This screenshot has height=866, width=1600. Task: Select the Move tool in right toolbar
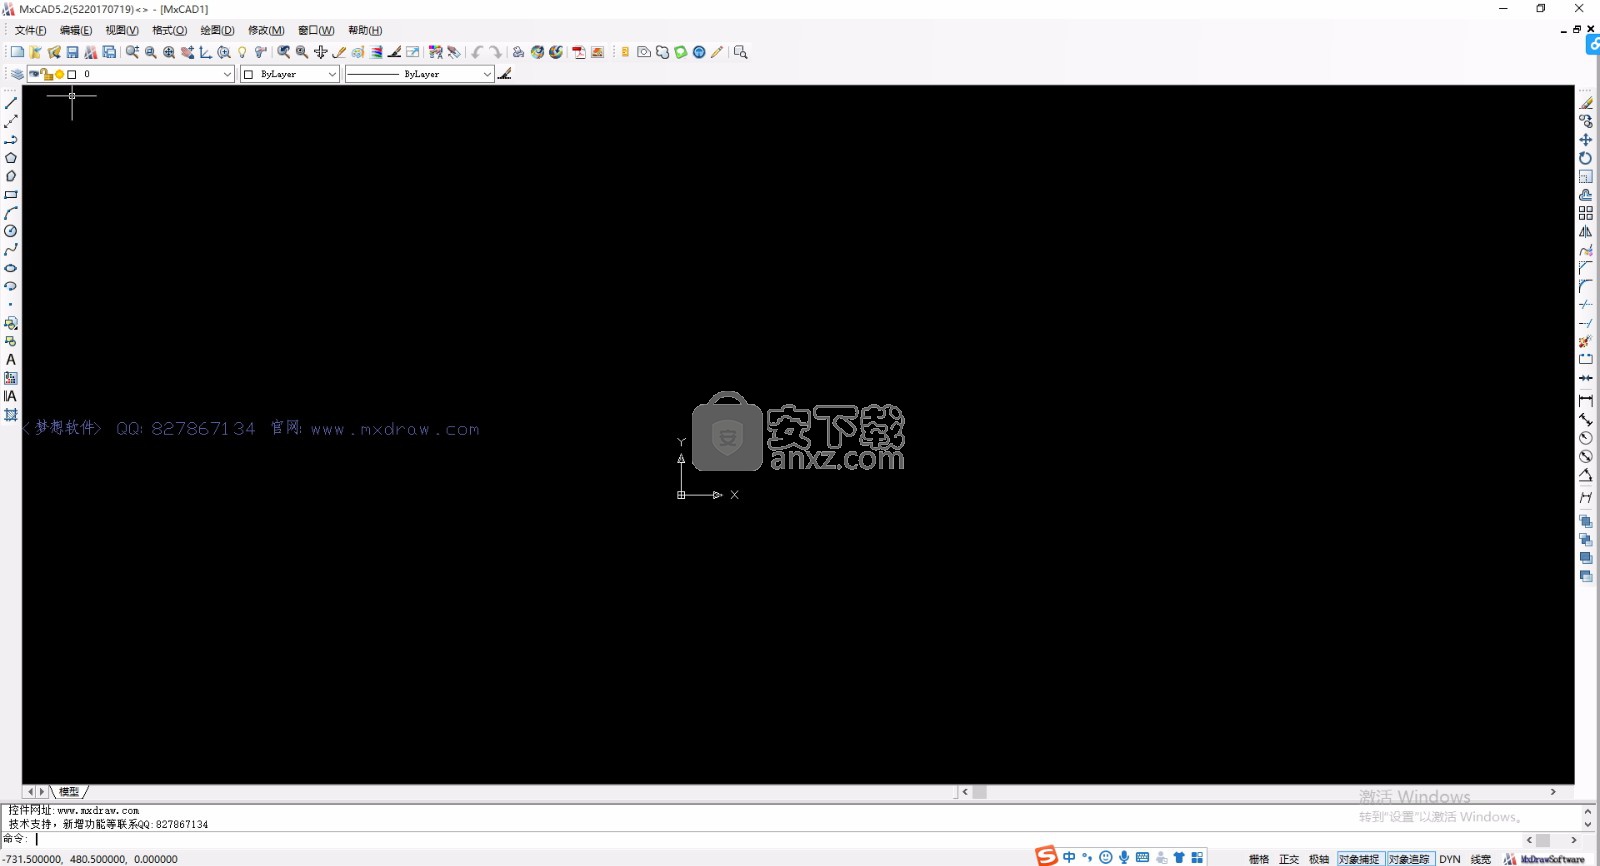1586,140
